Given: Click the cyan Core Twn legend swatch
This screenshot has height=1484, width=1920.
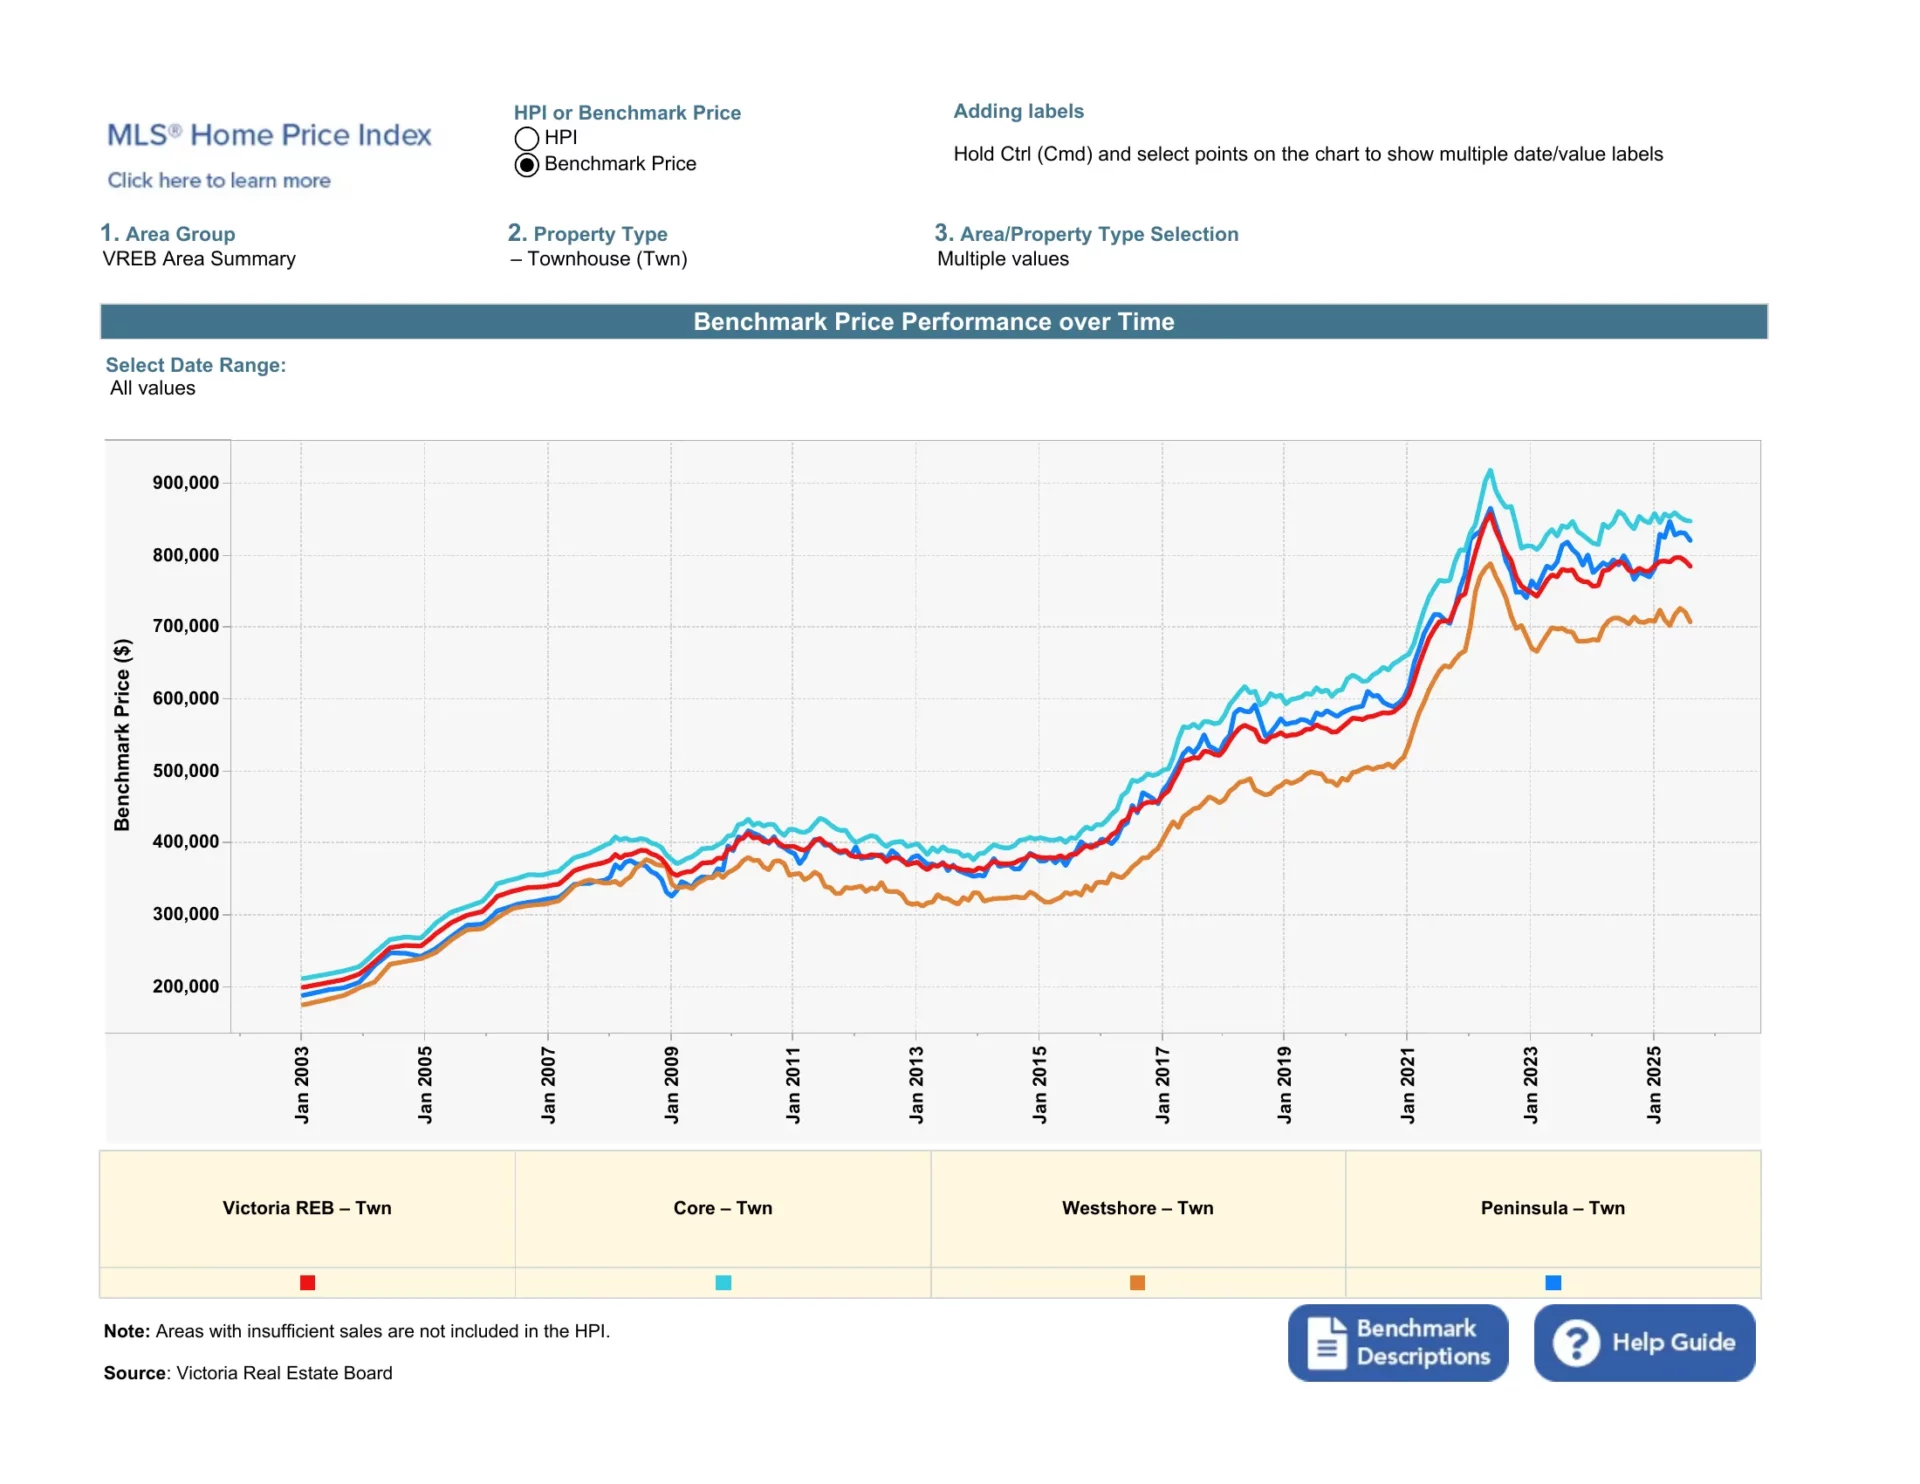Looking at the screenshot, I should tap(723, 1283).
